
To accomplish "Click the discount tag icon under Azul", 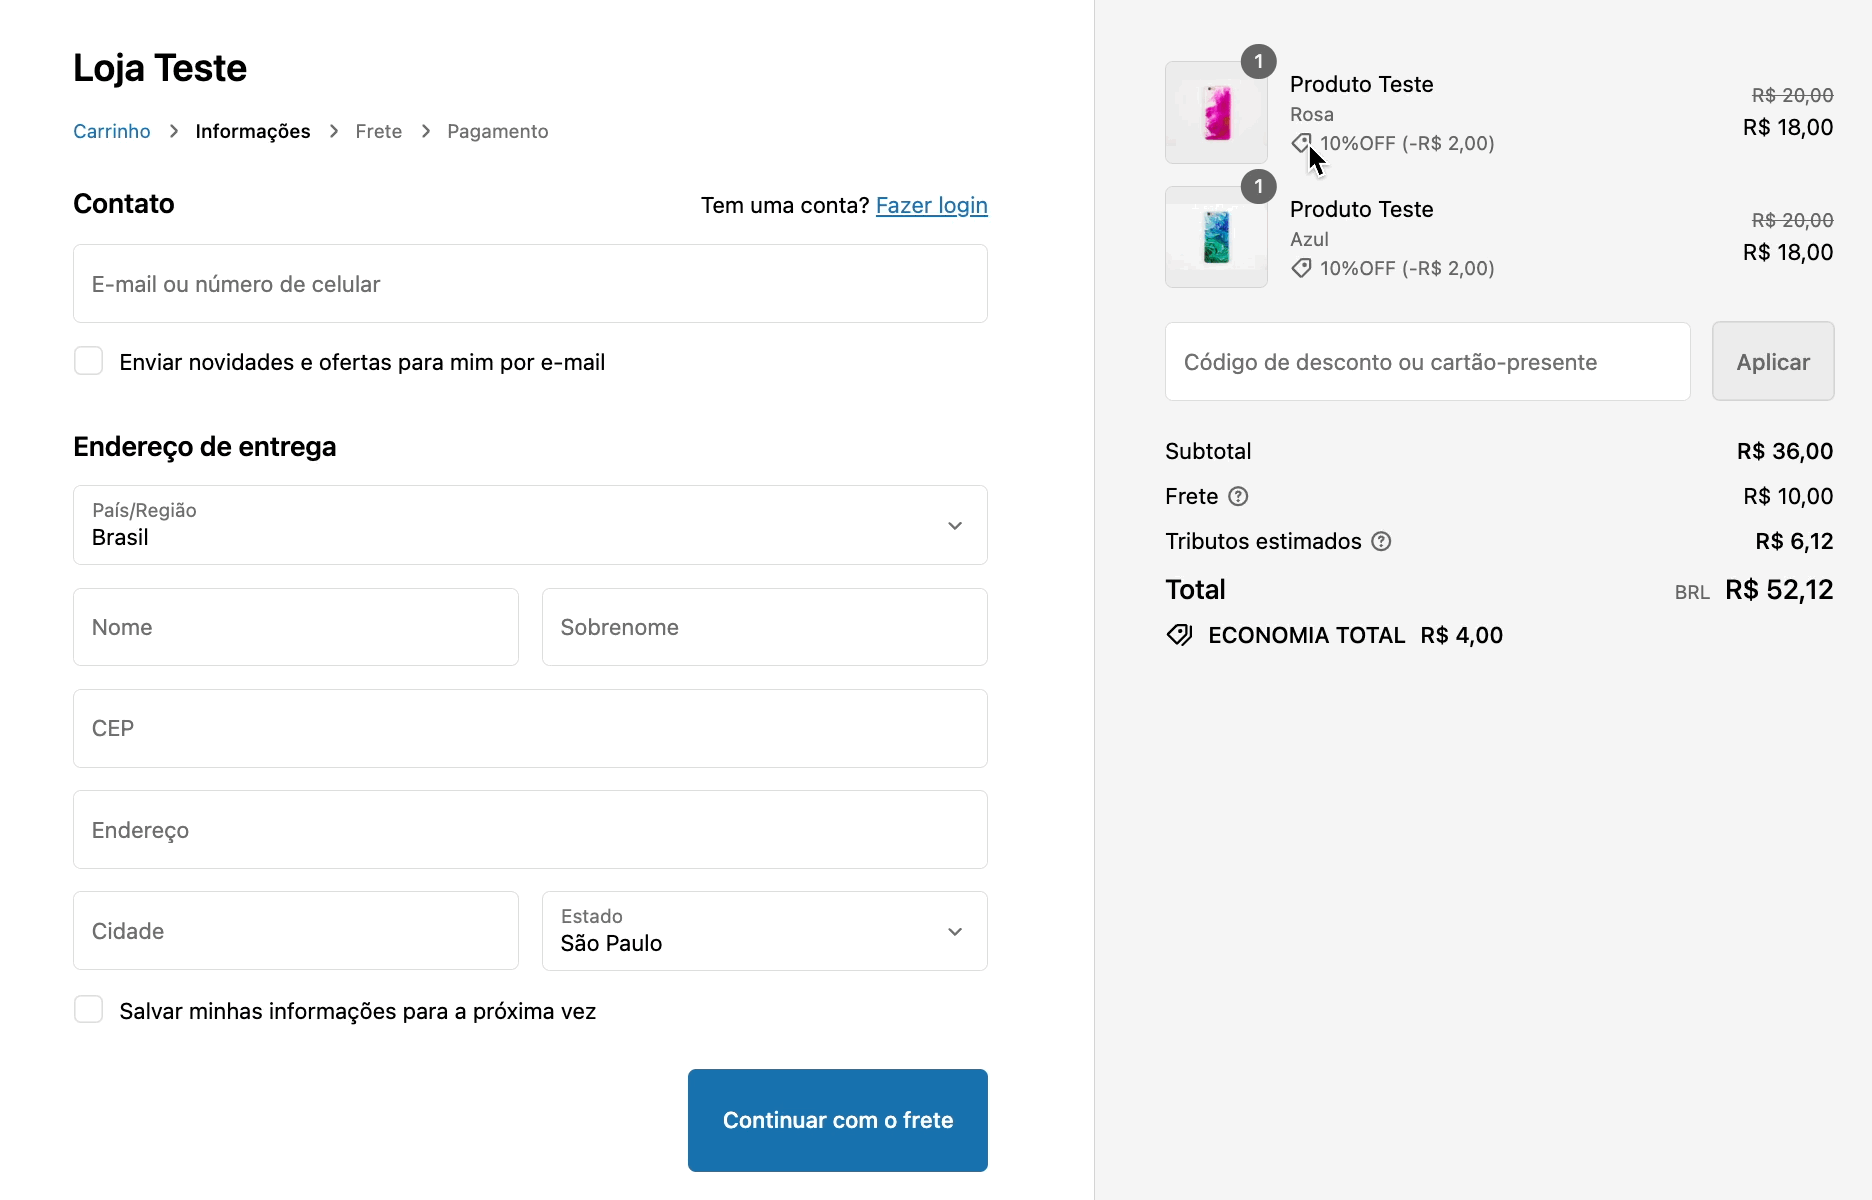I will pyautogui.click(x=1301, y=268).
